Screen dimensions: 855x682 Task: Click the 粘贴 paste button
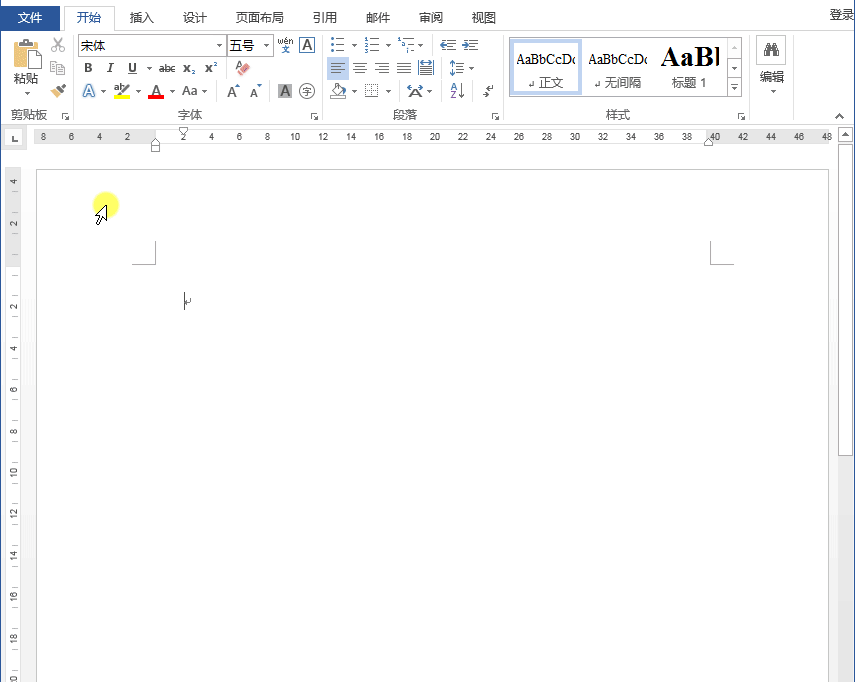point(26,66)
